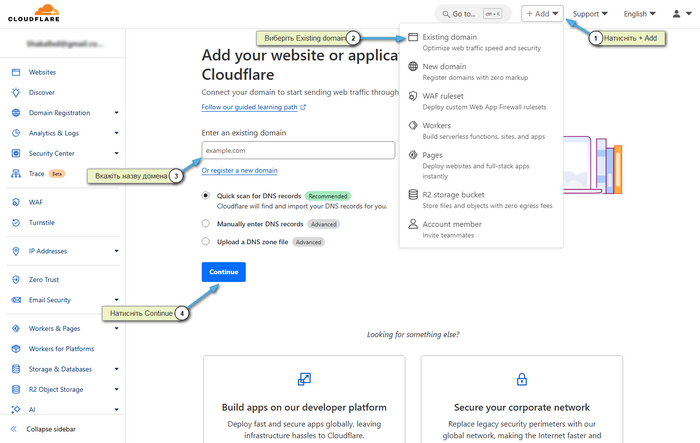Image resolution: width=700 pixels, height=443 pixels.
Task: Expand the IP Addresses submenu arrow
Action: click(117, 251)
